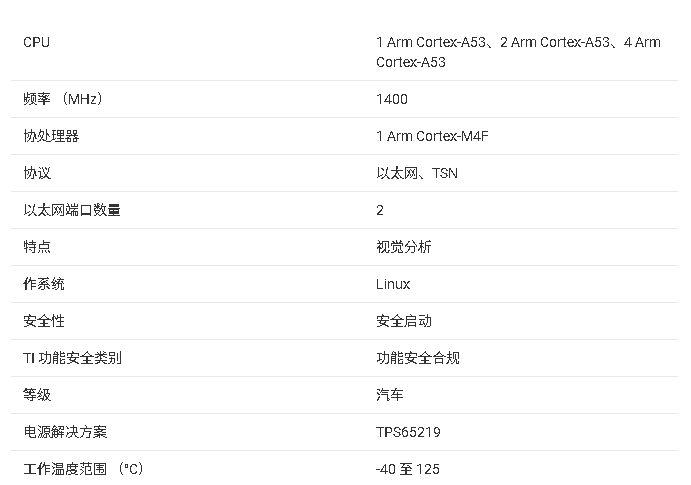Click the CPU row label

click(36, 42)
